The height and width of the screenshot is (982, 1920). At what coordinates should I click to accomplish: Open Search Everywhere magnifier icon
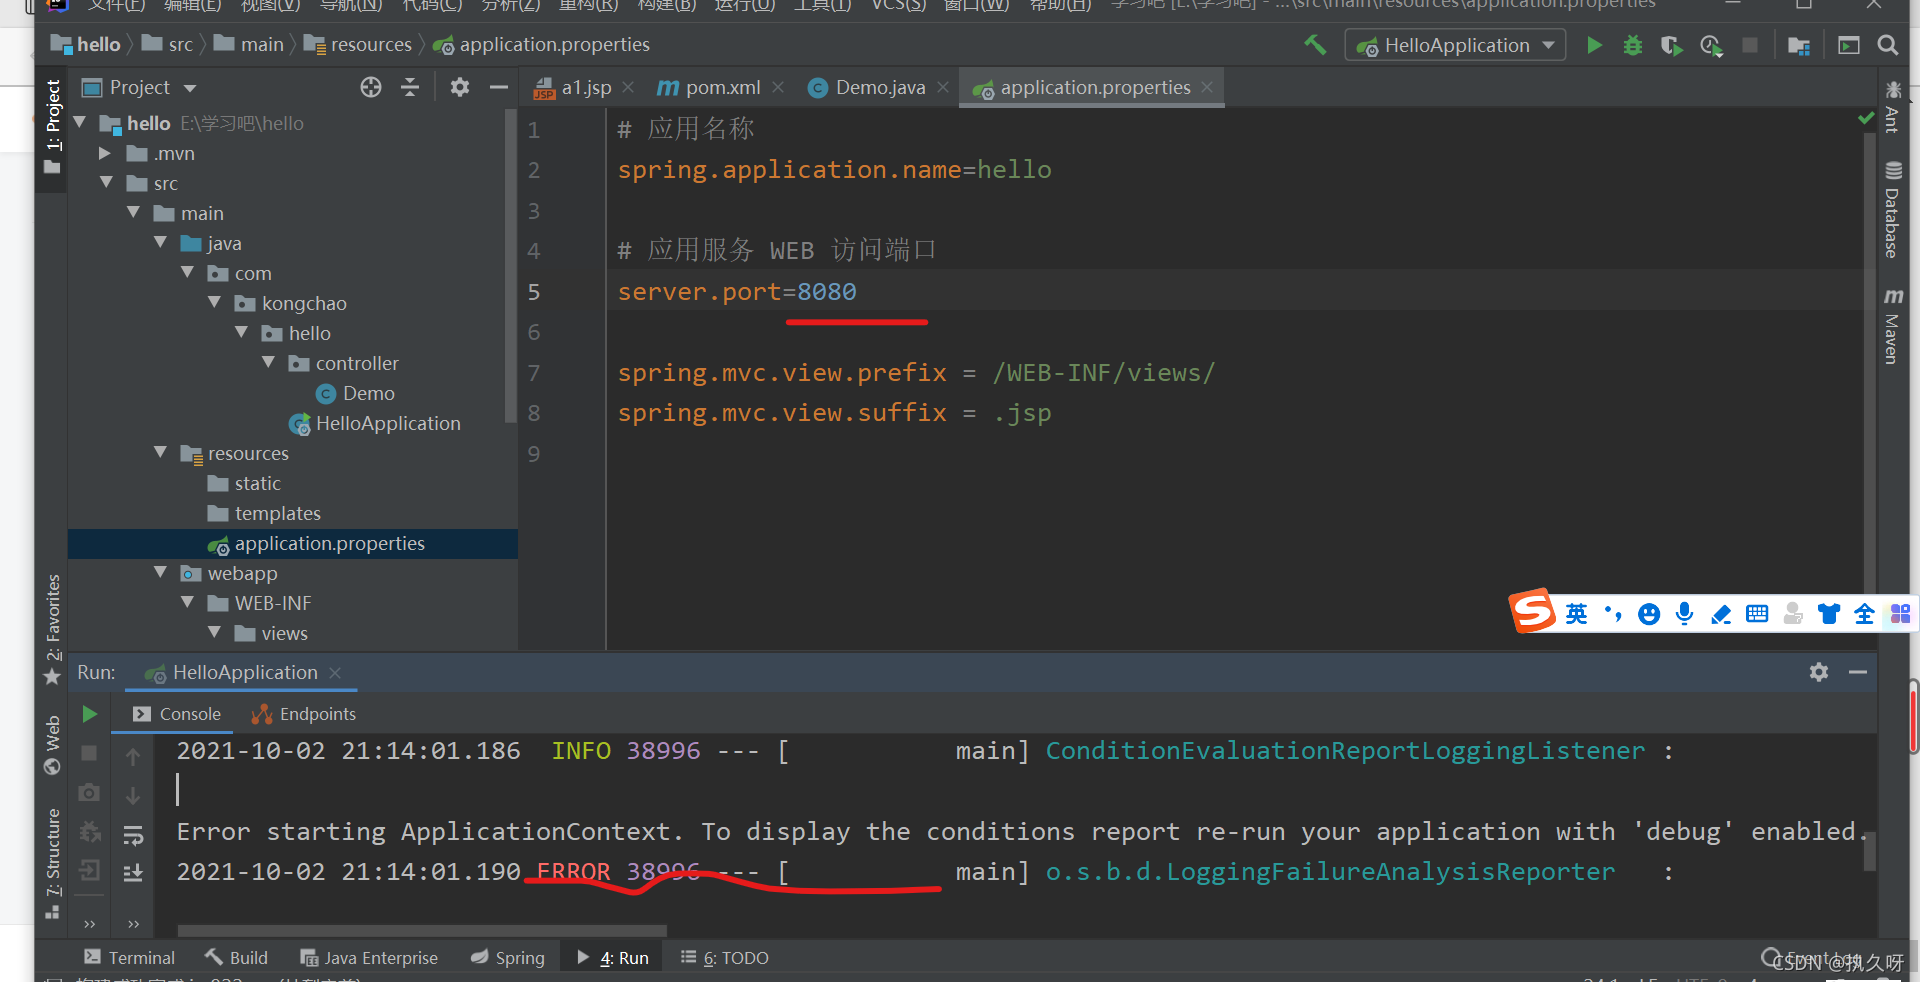(x=1887, y=45)
